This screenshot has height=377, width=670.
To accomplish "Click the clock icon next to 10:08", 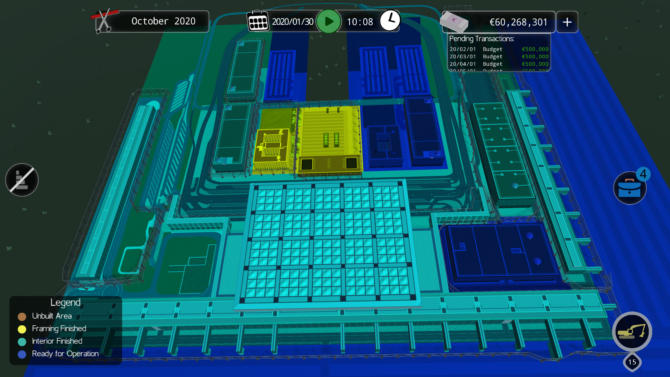I will [x=390, y=21].
